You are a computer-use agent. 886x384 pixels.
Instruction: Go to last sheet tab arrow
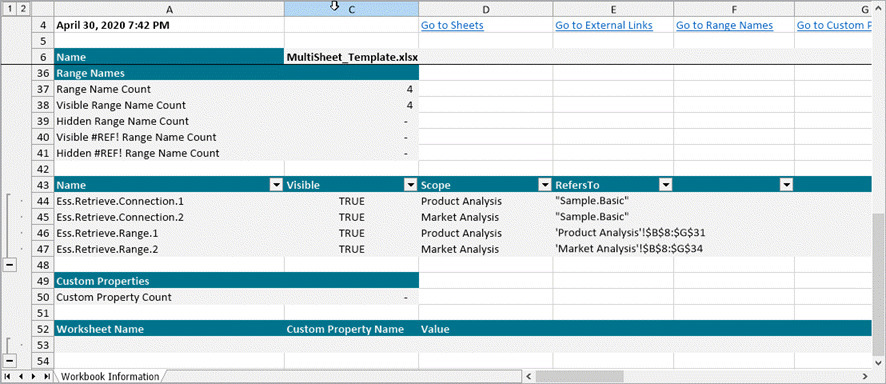coord(46,376)
